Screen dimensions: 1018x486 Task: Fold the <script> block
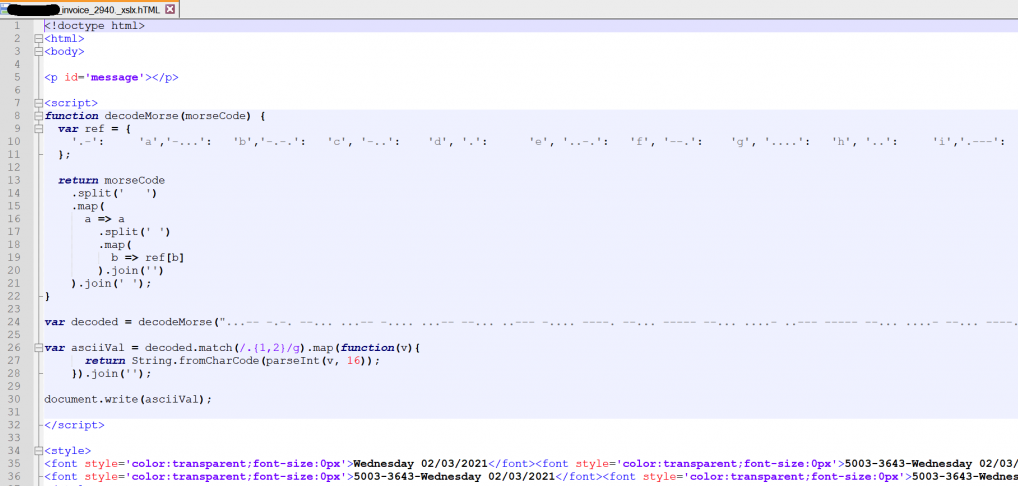click(38, 103)
